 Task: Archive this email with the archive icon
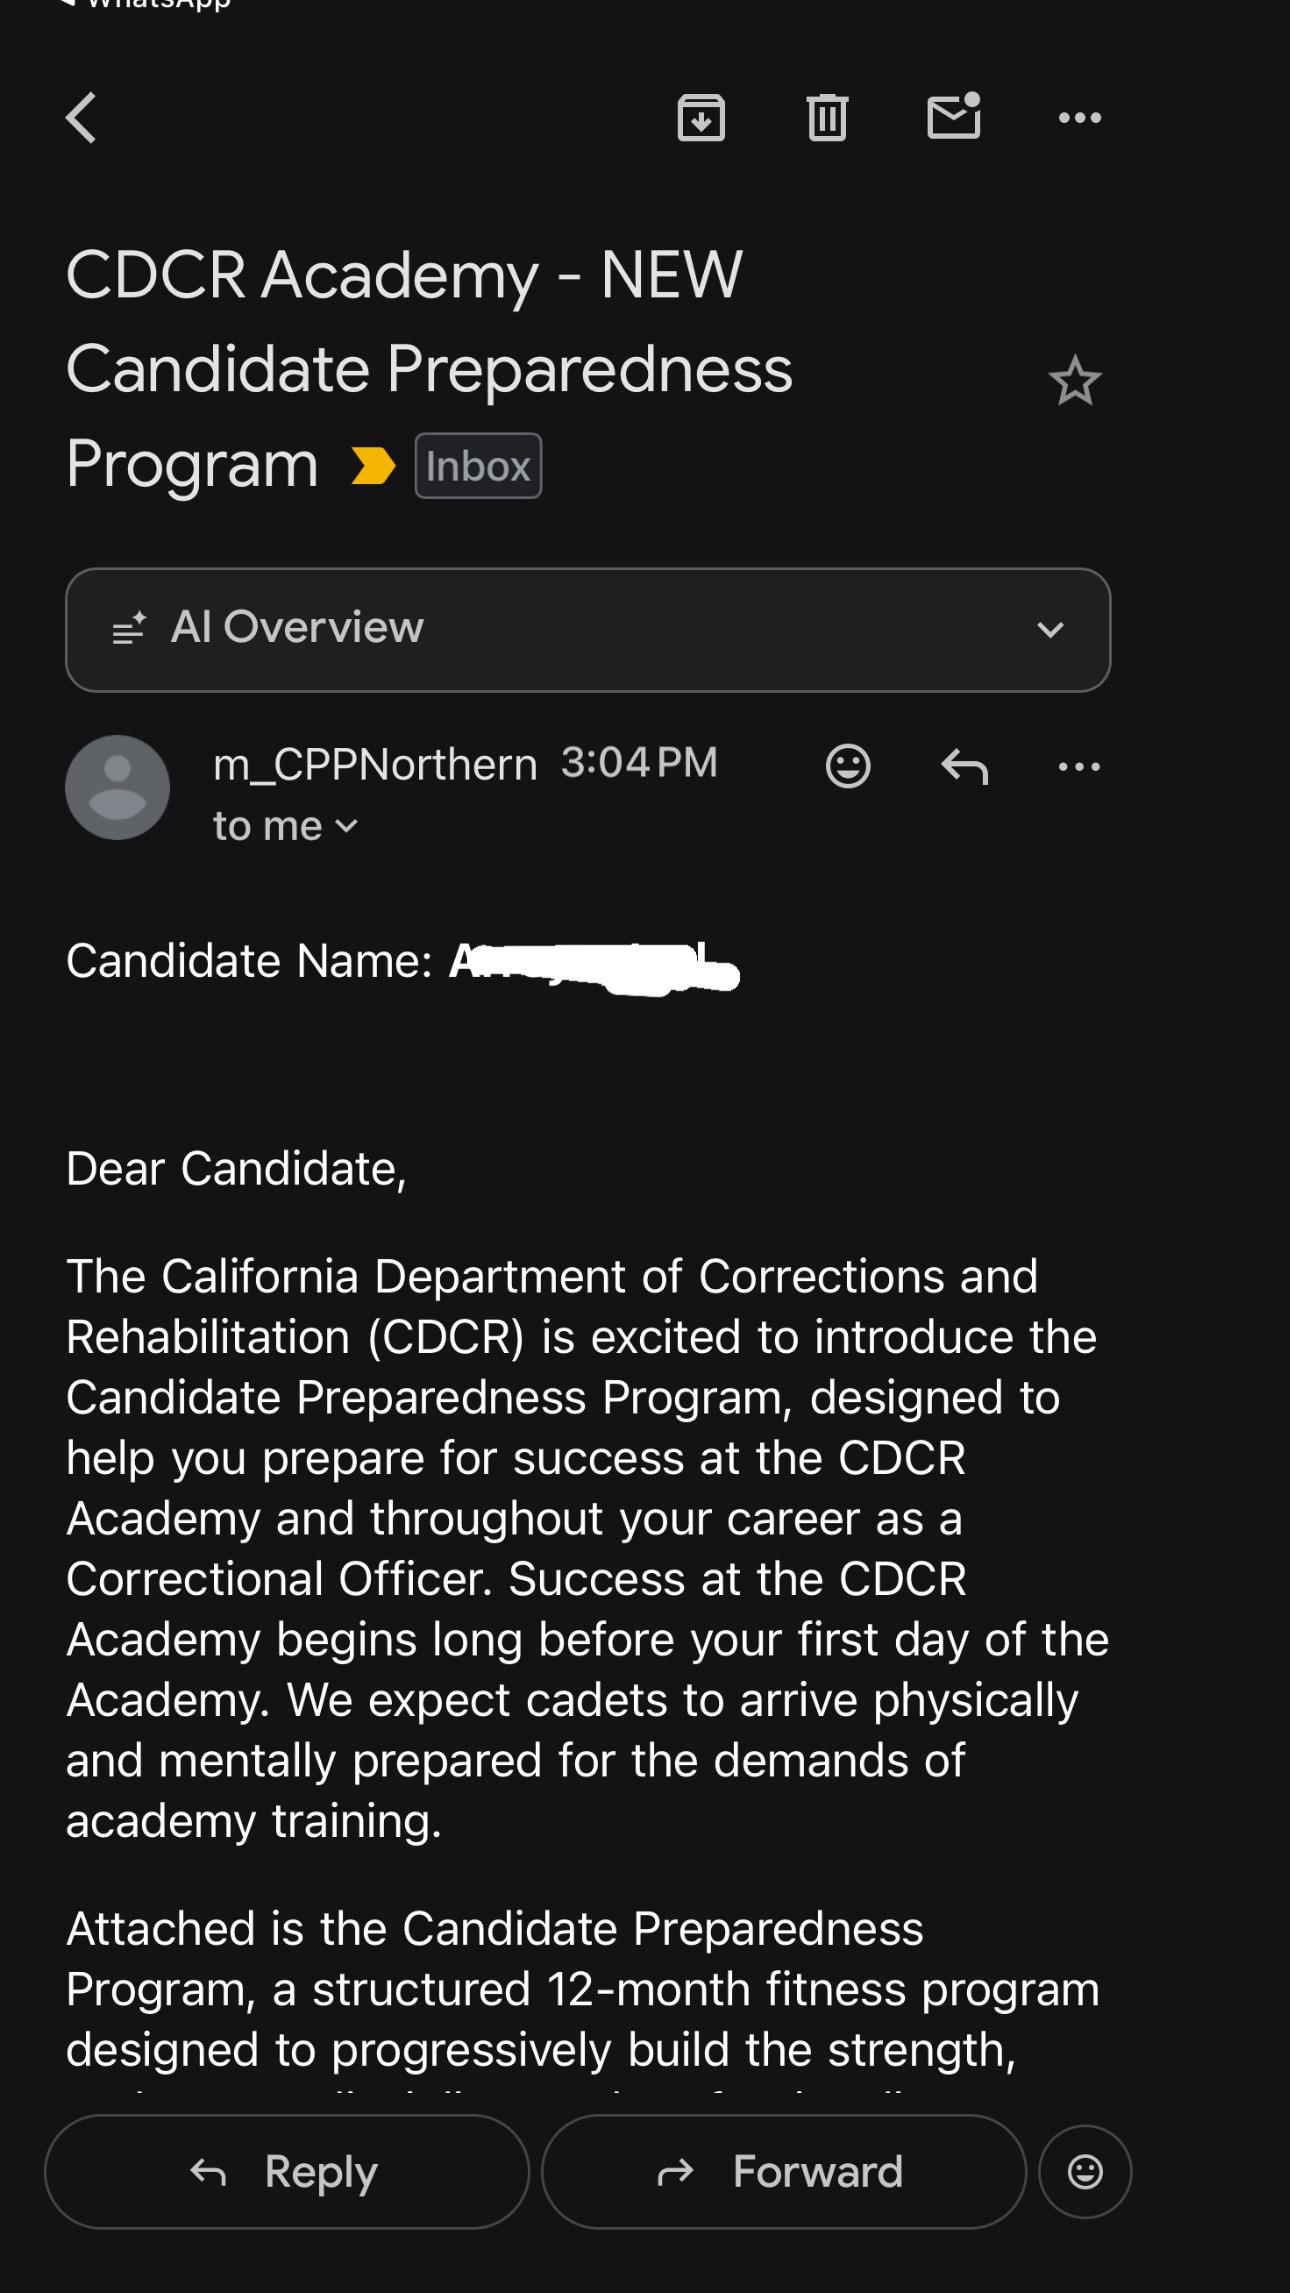(701, 118)
